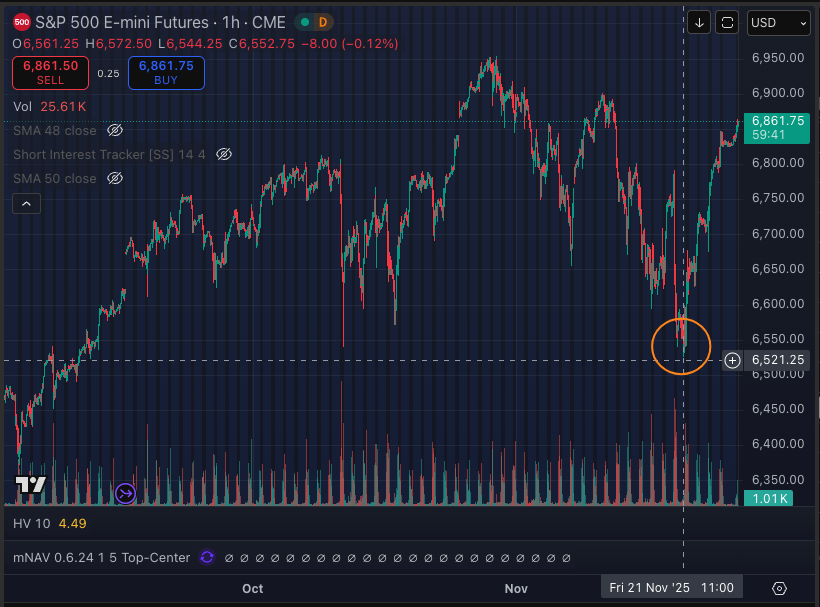Viewport: 820px width, 607px height.
Task: Click the 6,600.00 price scale label
Action: (x=778, y=303)
